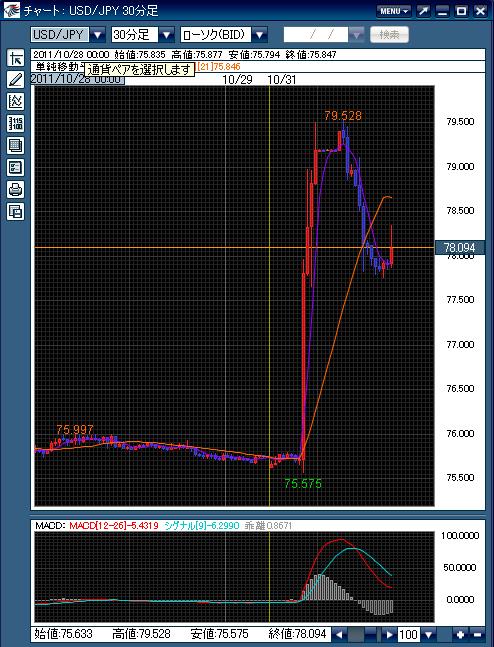Select the crosshair cursor tool
Screen dimensions: 494x647
[x=16, y=58]
